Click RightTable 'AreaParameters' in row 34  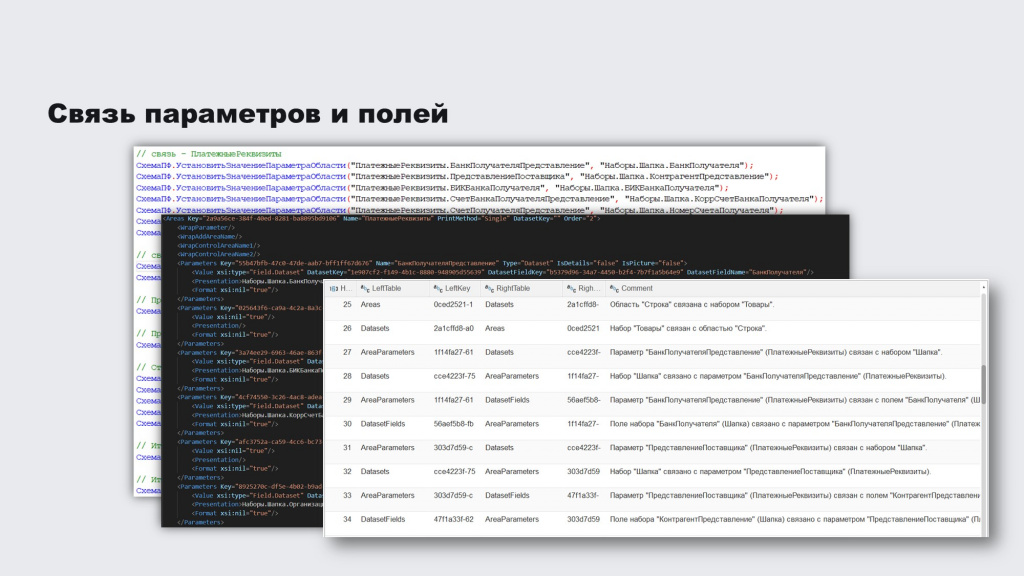pos(511,520)
